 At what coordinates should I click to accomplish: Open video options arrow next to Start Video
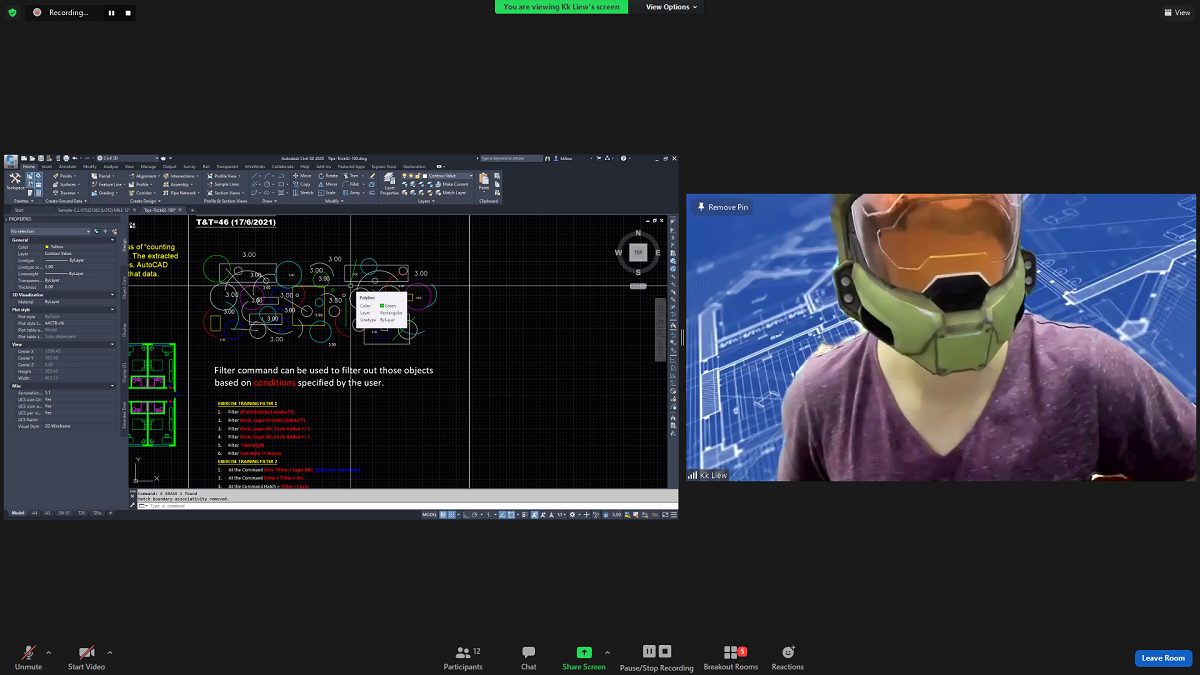(x=109, y=652)
